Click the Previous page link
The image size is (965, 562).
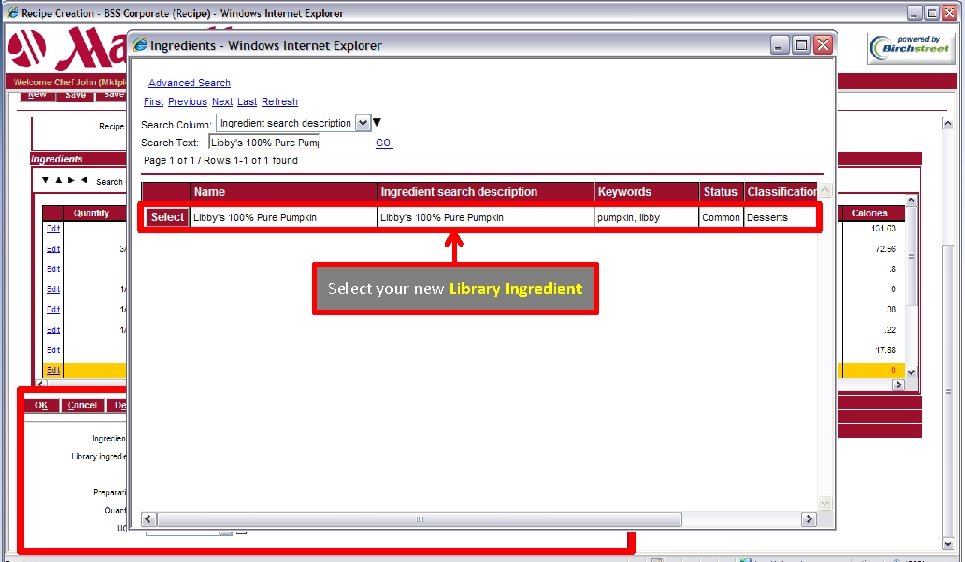(187, 102)
